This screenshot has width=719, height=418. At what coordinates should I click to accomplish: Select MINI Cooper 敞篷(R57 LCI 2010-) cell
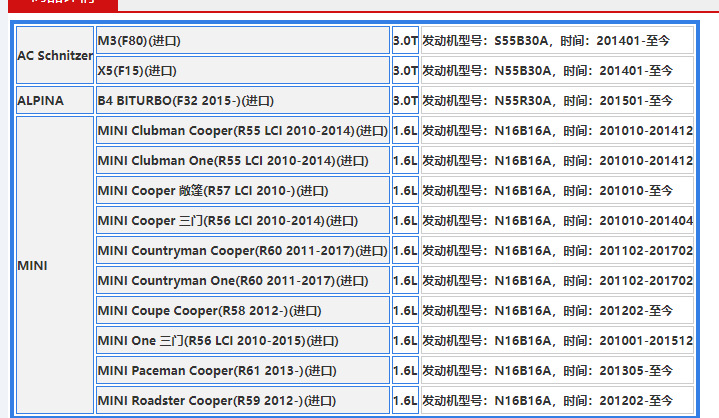243,191
